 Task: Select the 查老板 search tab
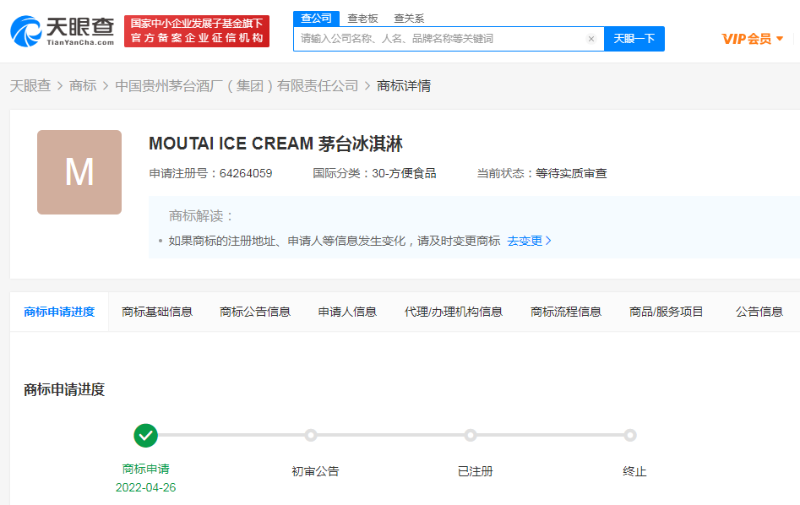pyautogui.click(x=363, y=19)
